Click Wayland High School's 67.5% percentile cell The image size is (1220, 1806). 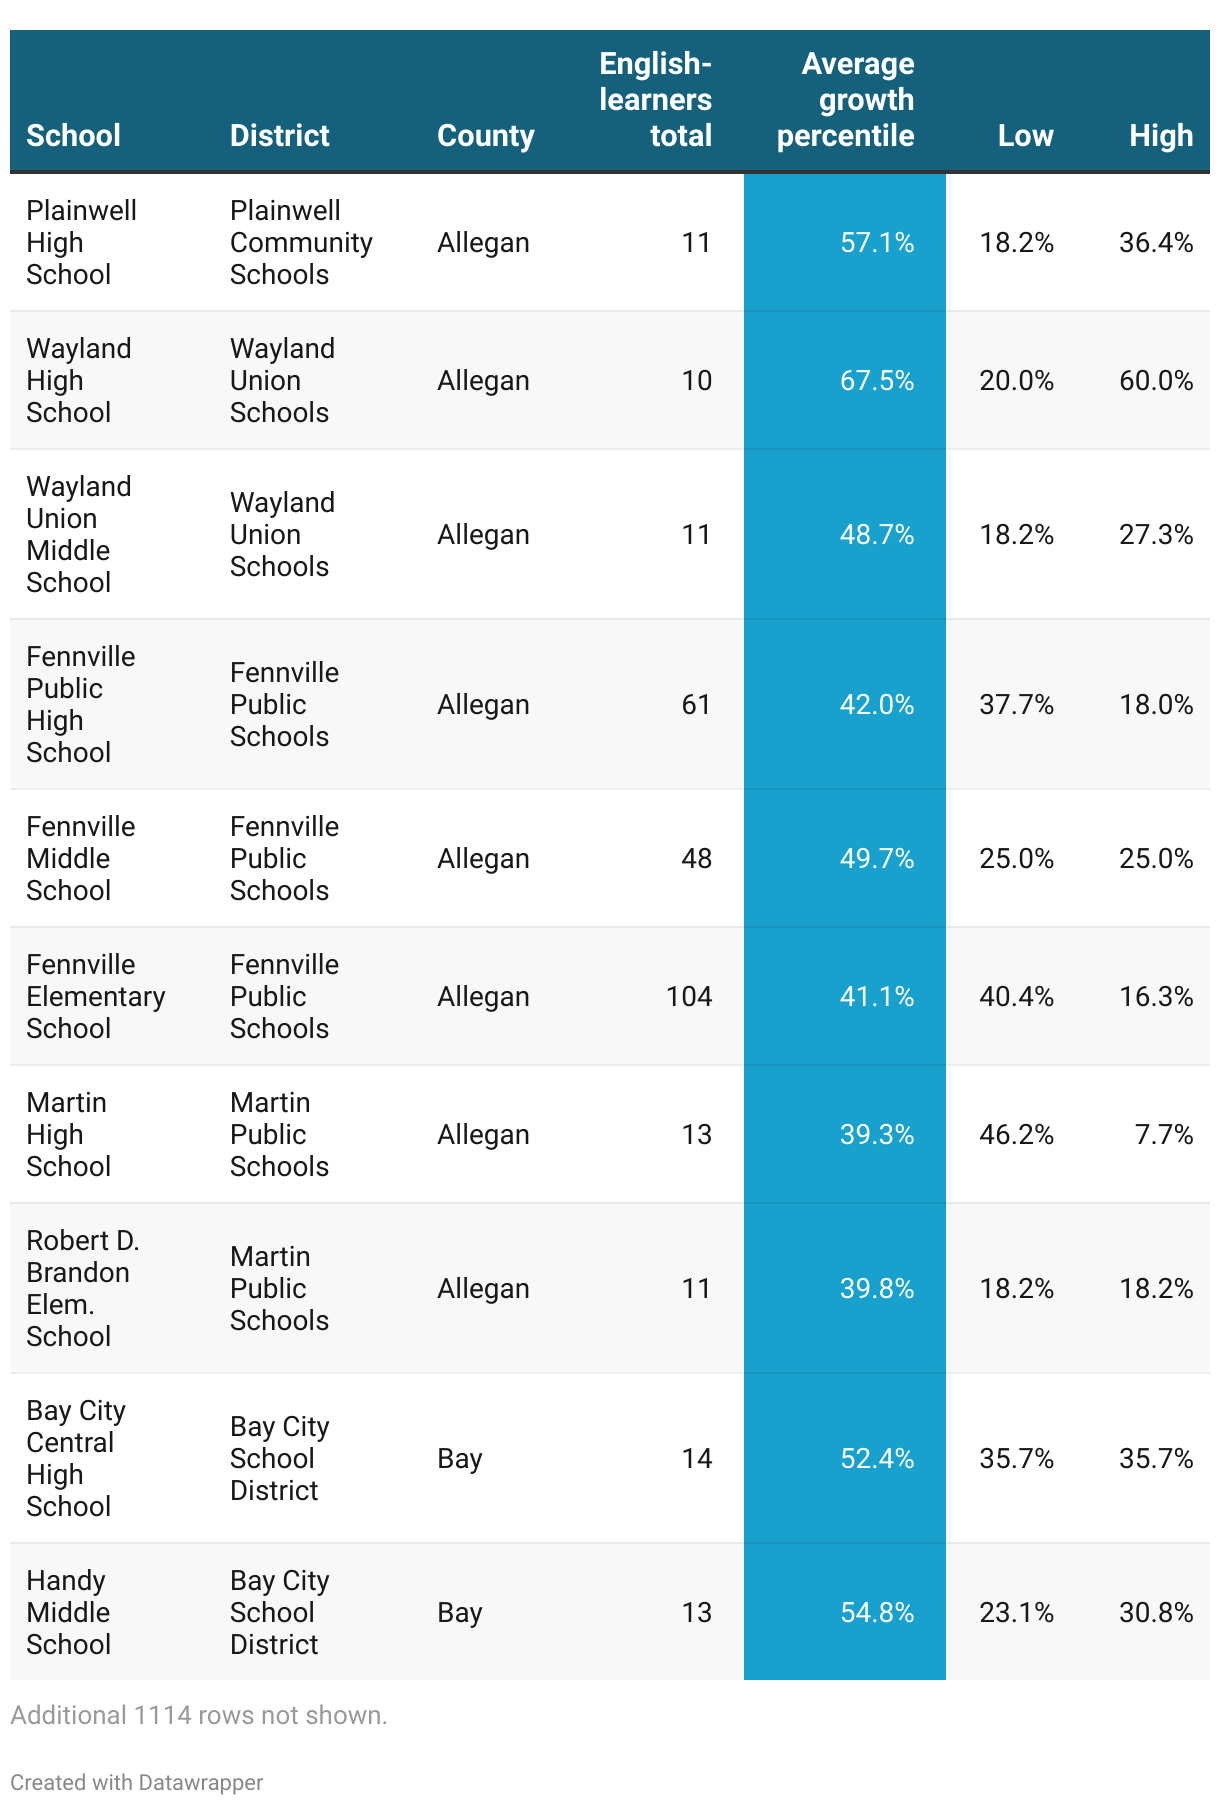tap(845, 380)
